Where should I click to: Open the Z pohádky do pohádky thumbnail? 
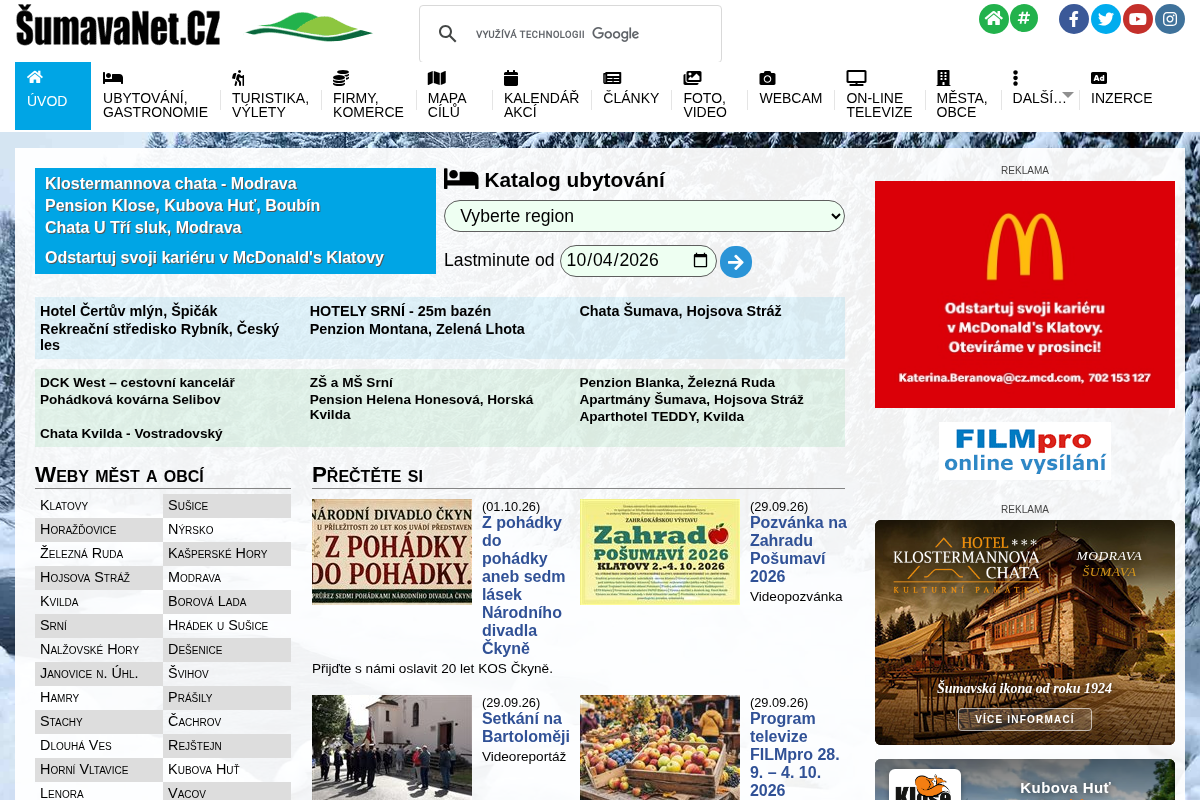point(392,552)
